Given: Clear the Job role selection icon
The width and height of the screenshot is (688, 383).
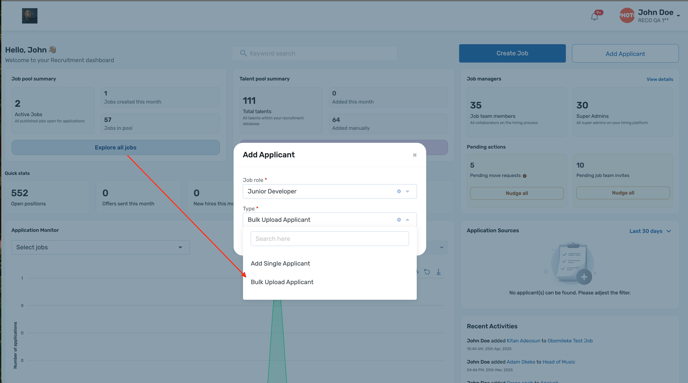Looking at the screenshot, I should (x=398, y=191).
